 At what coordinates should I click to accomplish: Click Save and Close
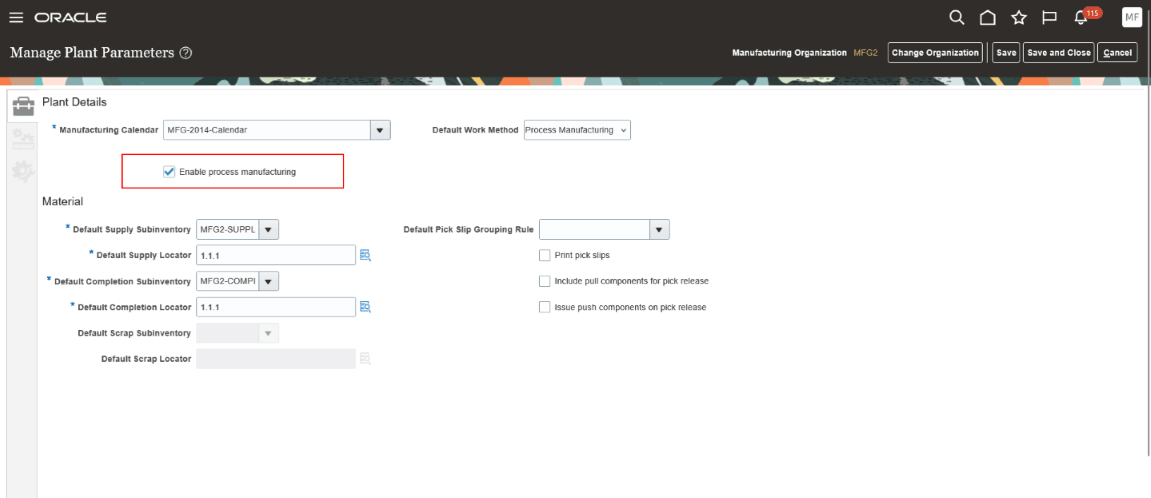(x=1059, y=53)
